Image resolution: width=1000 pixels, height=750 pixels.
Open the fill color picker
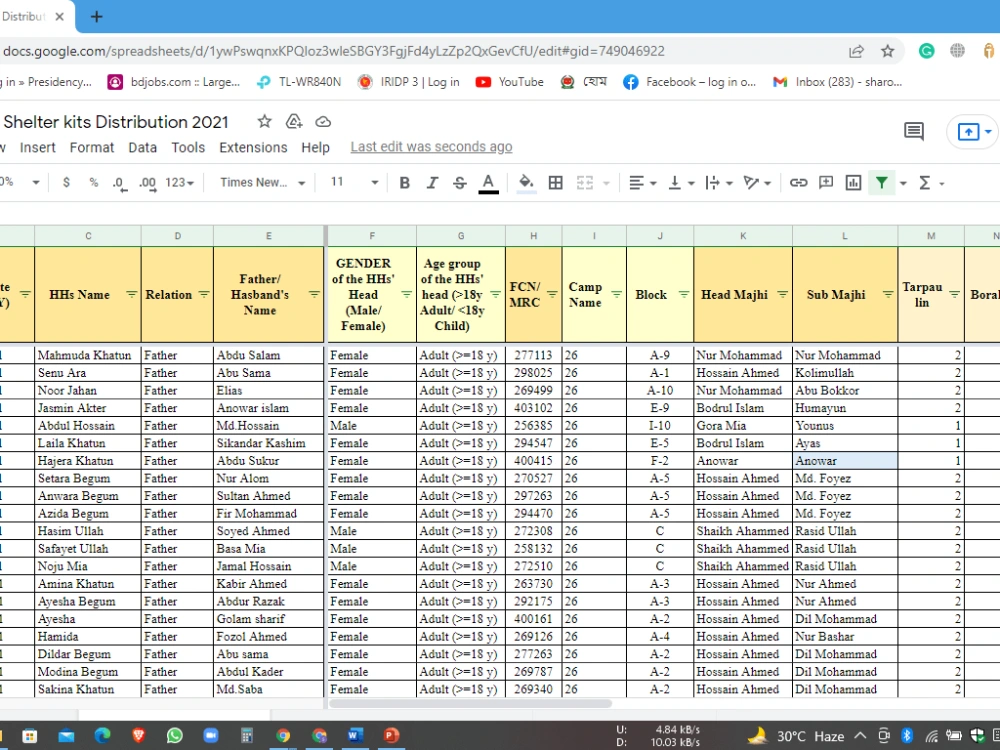pyautogui.click(x=526, y=183)
